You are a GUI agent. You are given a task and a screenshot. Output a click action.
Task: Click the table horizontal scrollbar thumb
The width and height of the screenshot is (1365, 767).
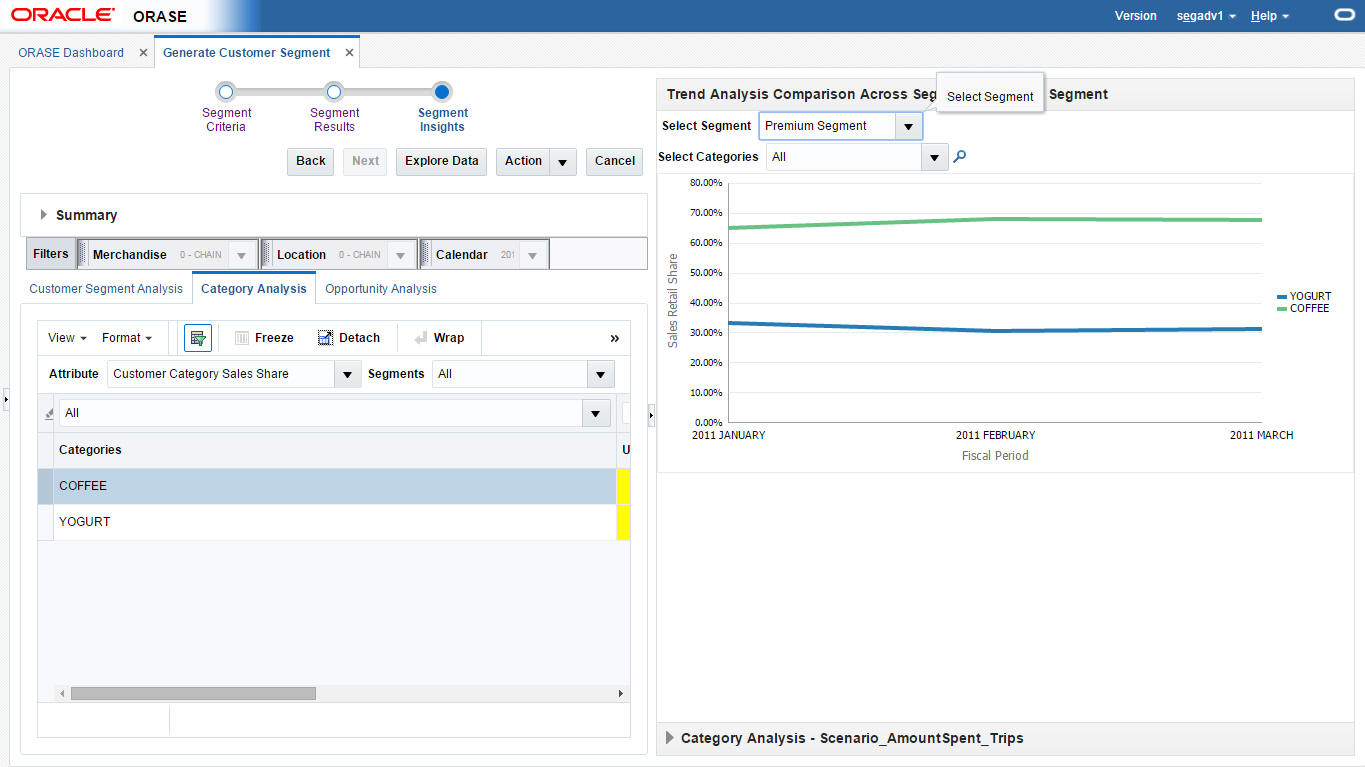click(193, 693)
